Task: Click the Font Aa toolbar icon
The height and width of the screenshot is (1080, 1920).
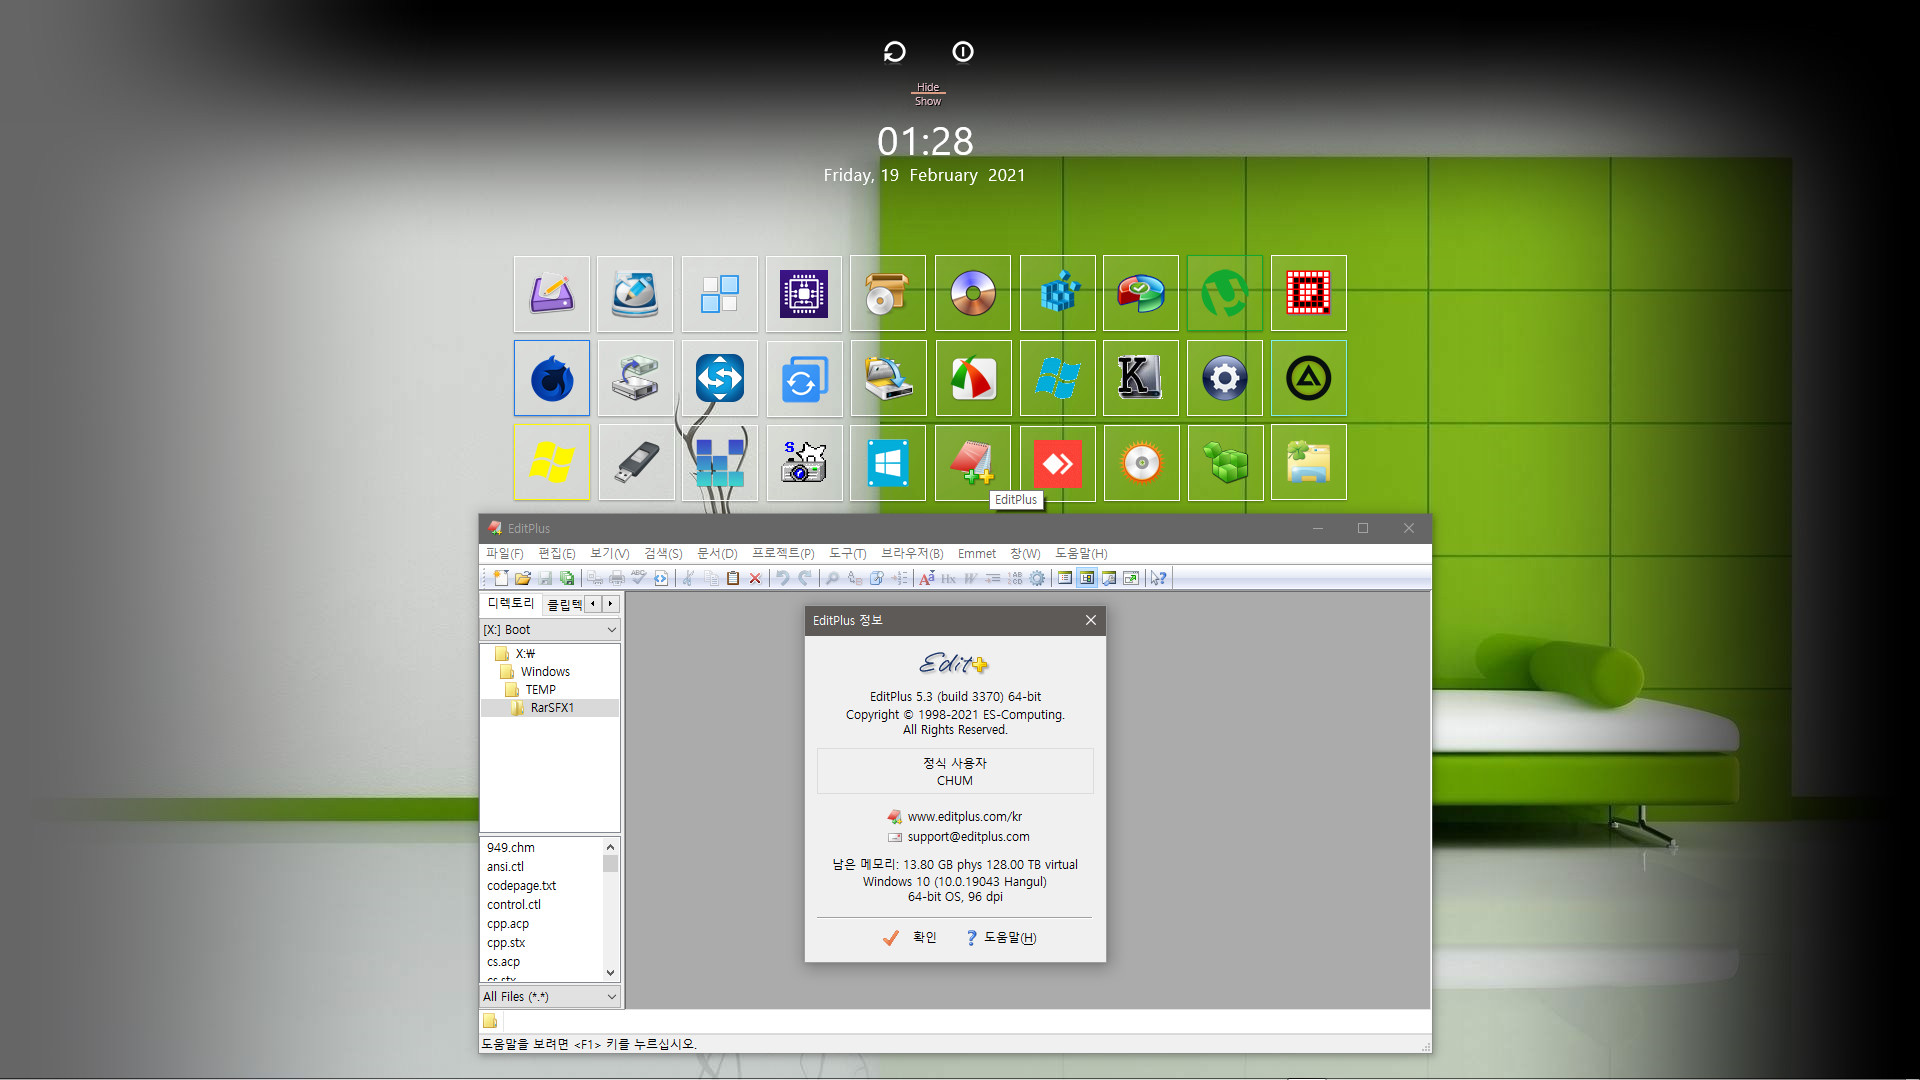Action: click(927, 578)
